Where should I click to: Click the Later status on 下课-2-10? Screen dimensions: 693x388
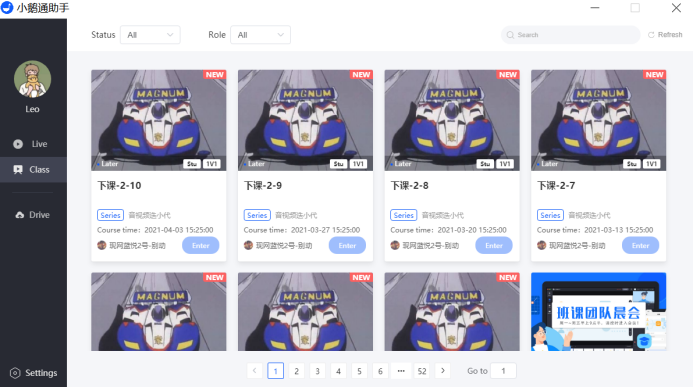click(107, 164)
